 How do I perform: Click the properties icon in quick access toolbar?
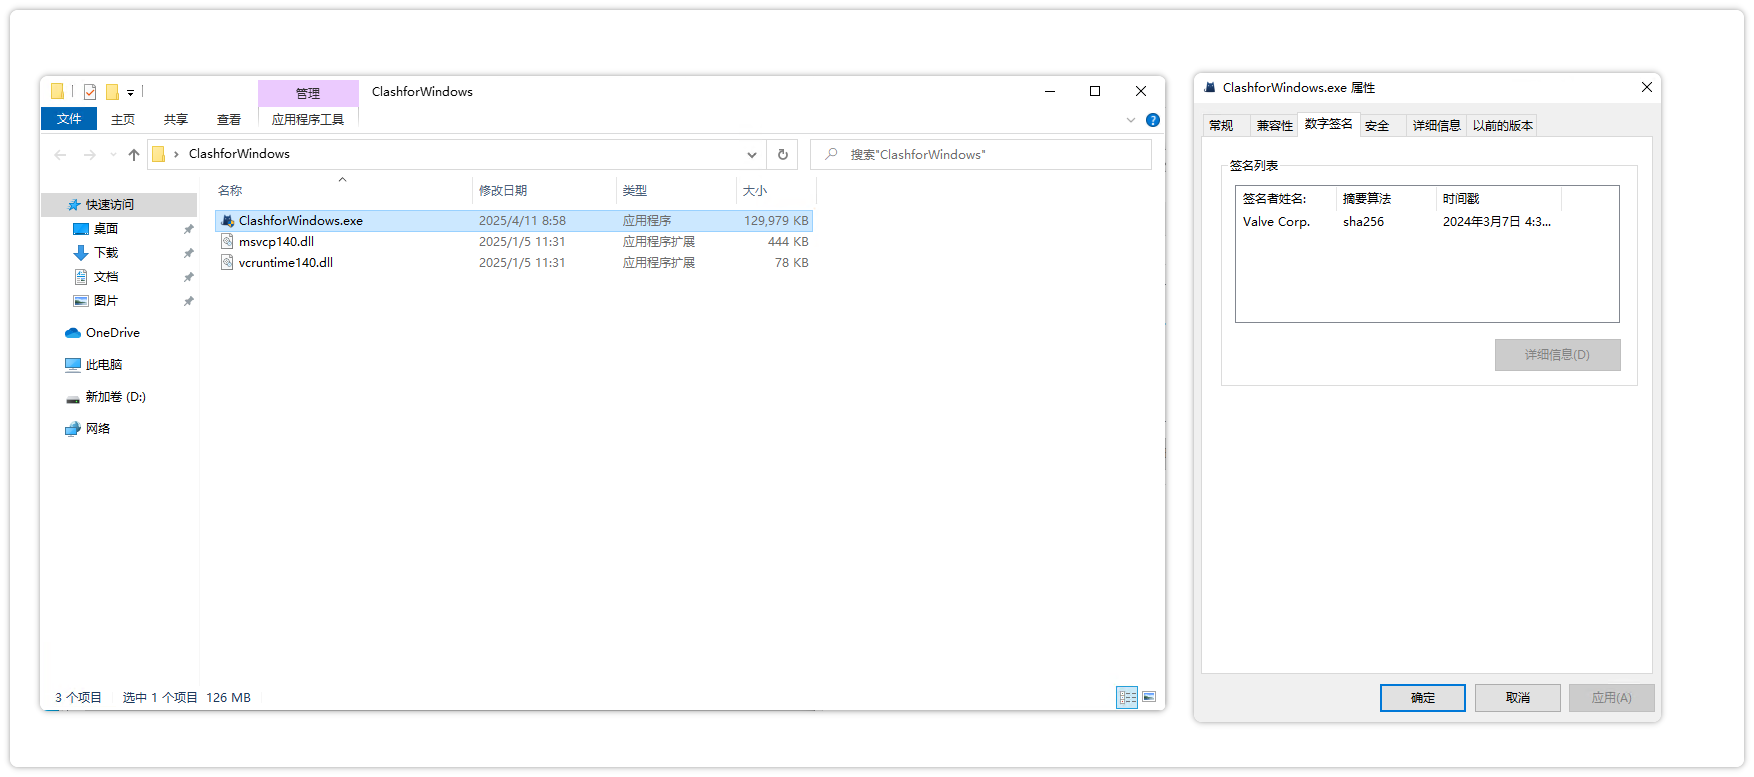[x=90, y=92]
